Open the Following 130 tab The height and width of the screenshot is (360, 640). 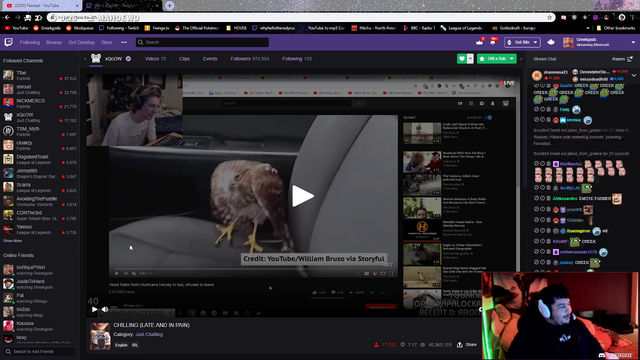coord(297,59)
